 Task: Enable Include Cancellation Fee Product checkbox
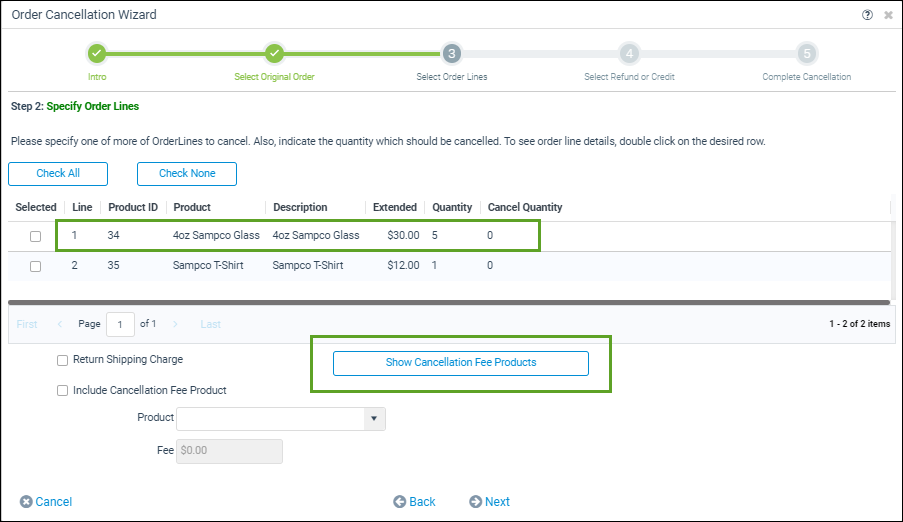pos(62,391)
